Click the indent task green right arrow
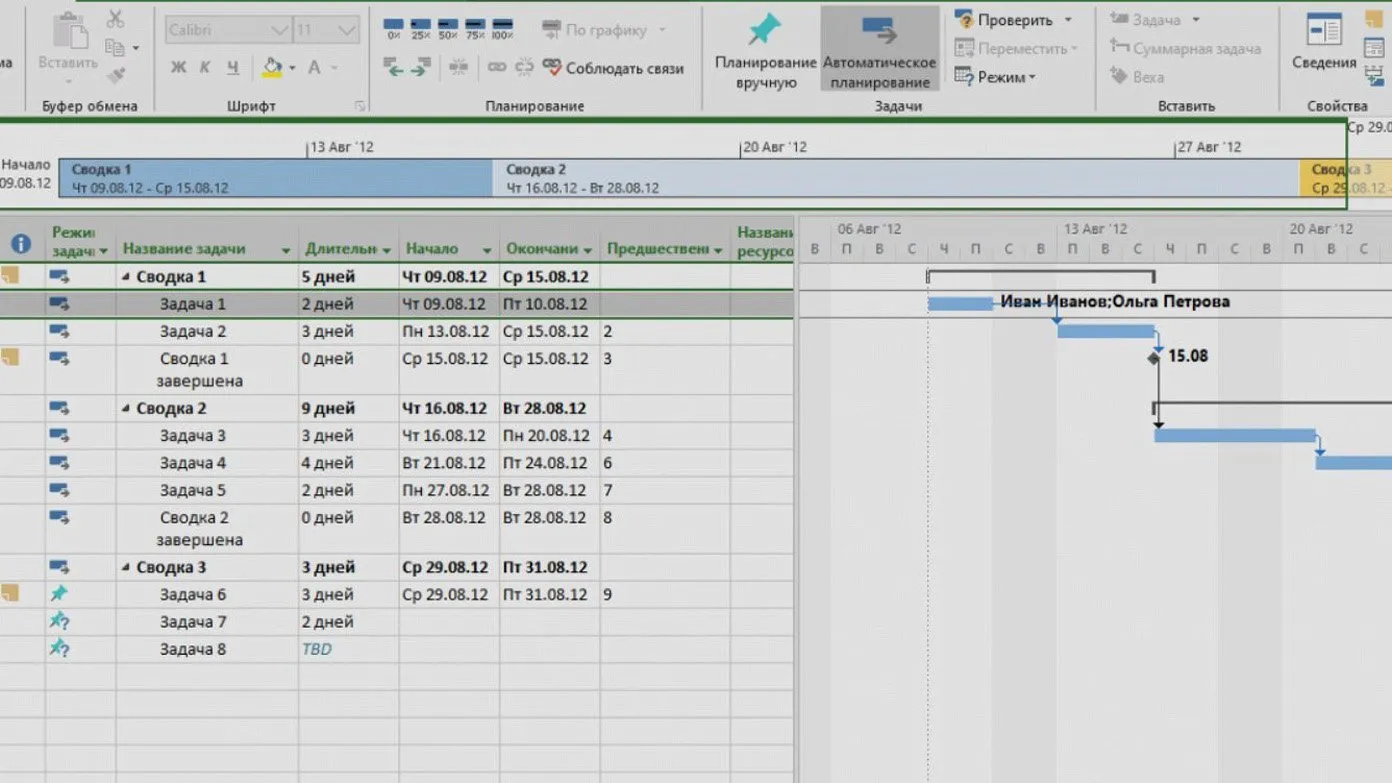1392x783 pixels. [x=421, y=67]
